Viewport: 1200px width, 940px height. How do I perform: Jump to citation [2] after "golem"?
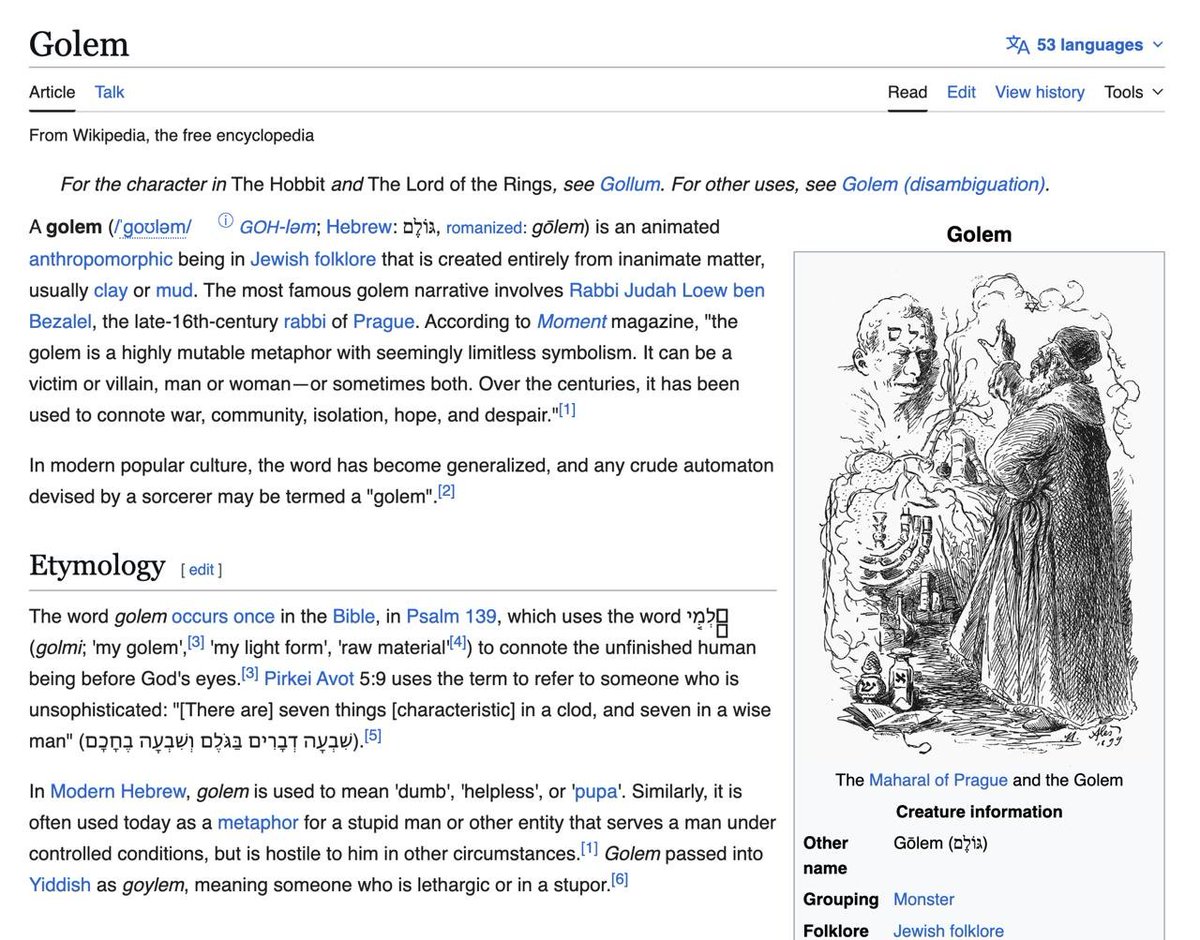point(446,491)
